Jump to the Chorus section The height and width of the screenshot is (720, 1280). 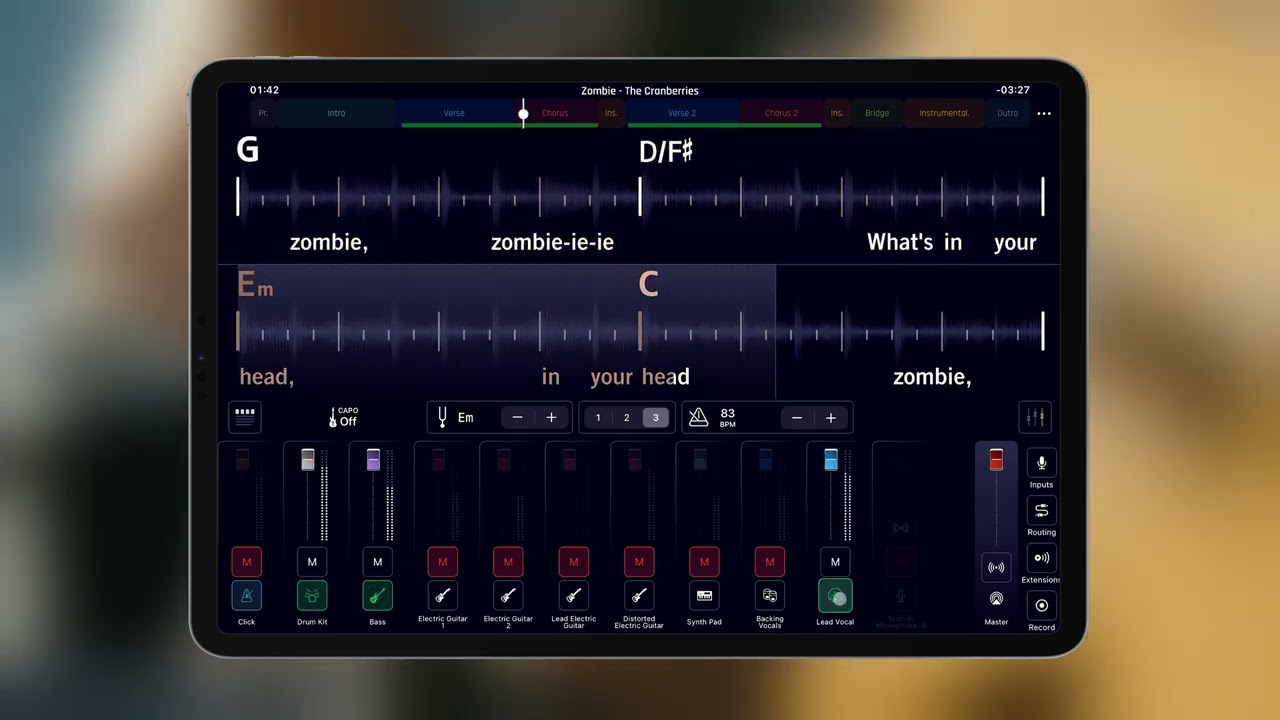(x=555, y=114)
